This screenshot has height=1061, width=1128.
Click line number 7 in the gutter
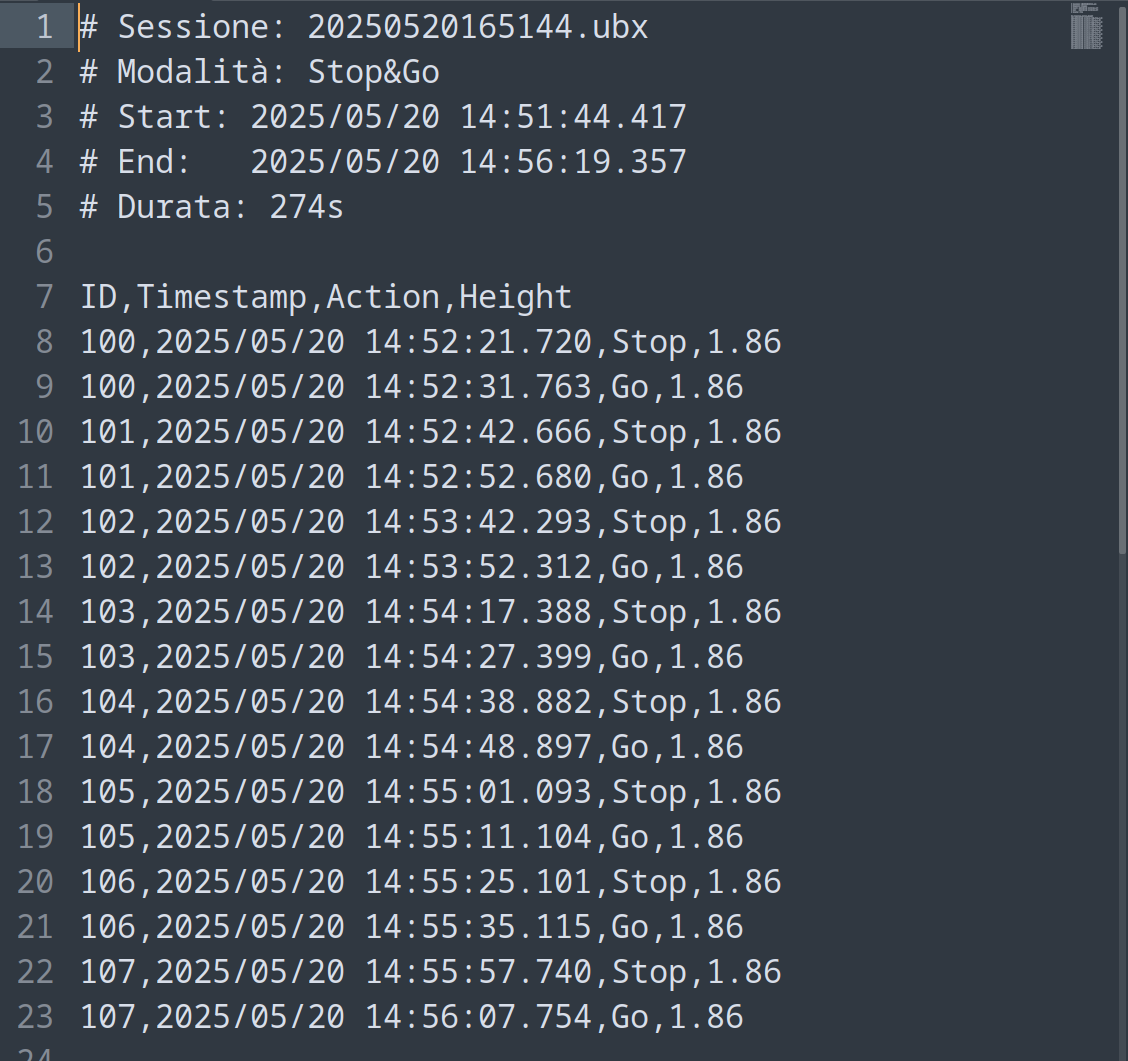pos(45,297)
